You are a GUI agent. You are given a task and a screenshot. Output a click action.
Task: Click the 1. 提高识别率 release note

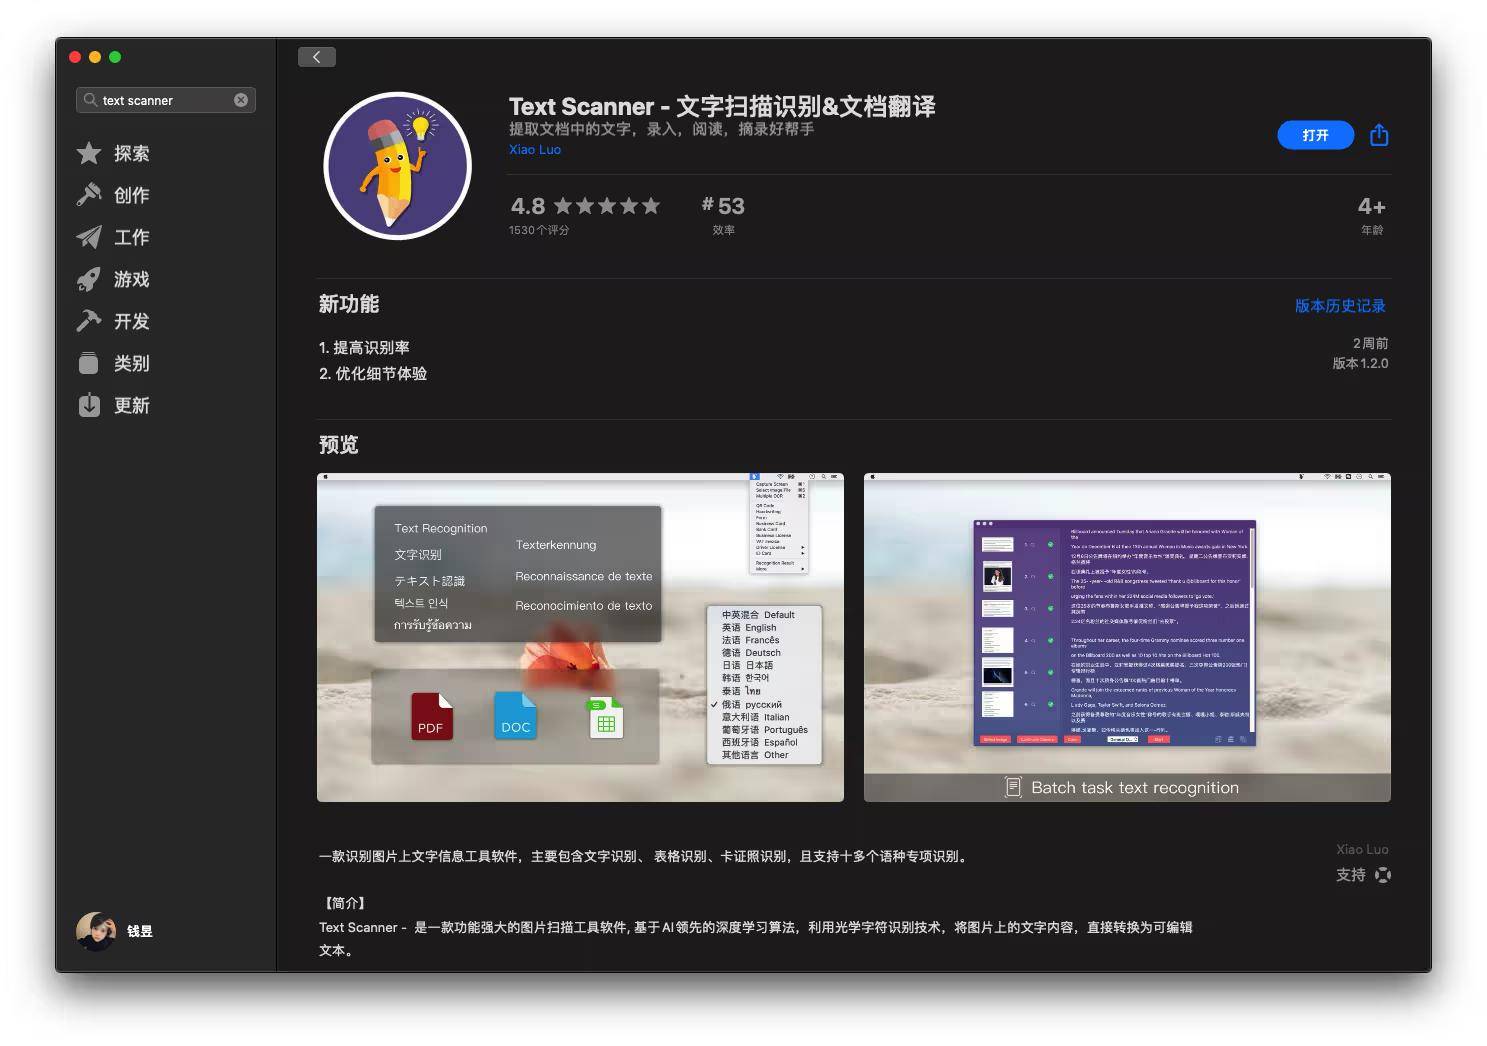pyautogui.click(x=364, y=347)
